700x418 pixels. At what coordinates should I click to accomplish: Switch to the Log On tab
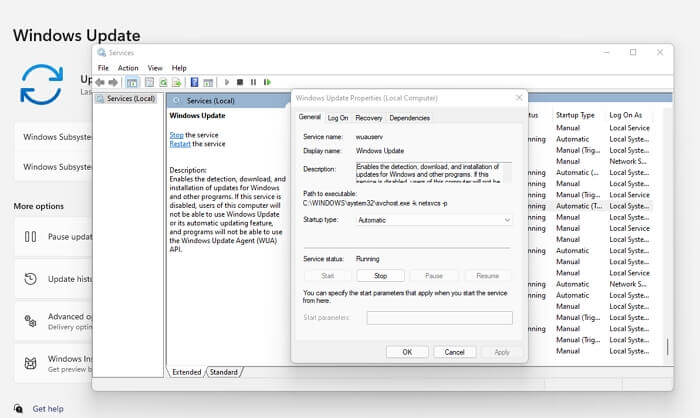[338, 118]
